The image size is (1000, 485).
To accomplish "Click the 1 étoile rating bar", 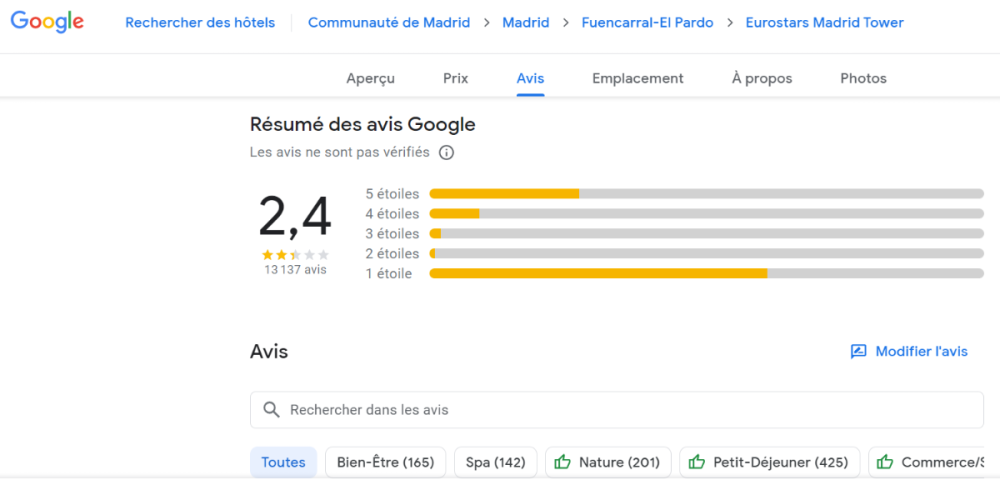I will [x=706, y=273].
